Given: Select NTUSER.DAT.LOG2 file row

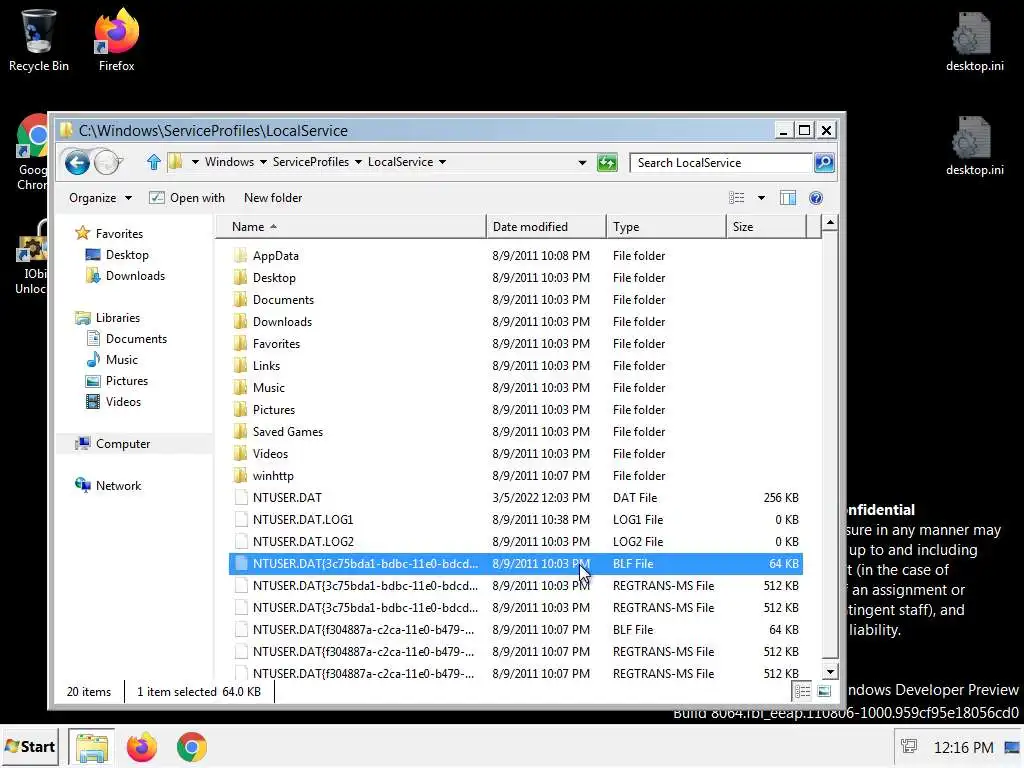Looking at the screenshot, I should 516,541.
